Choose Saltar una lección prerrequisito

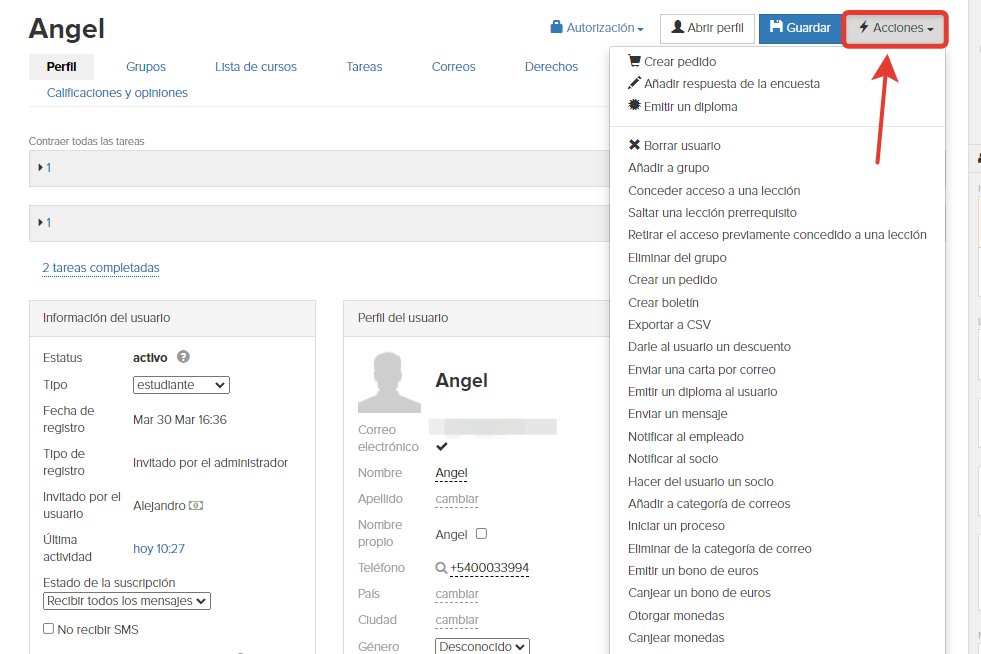712,213
